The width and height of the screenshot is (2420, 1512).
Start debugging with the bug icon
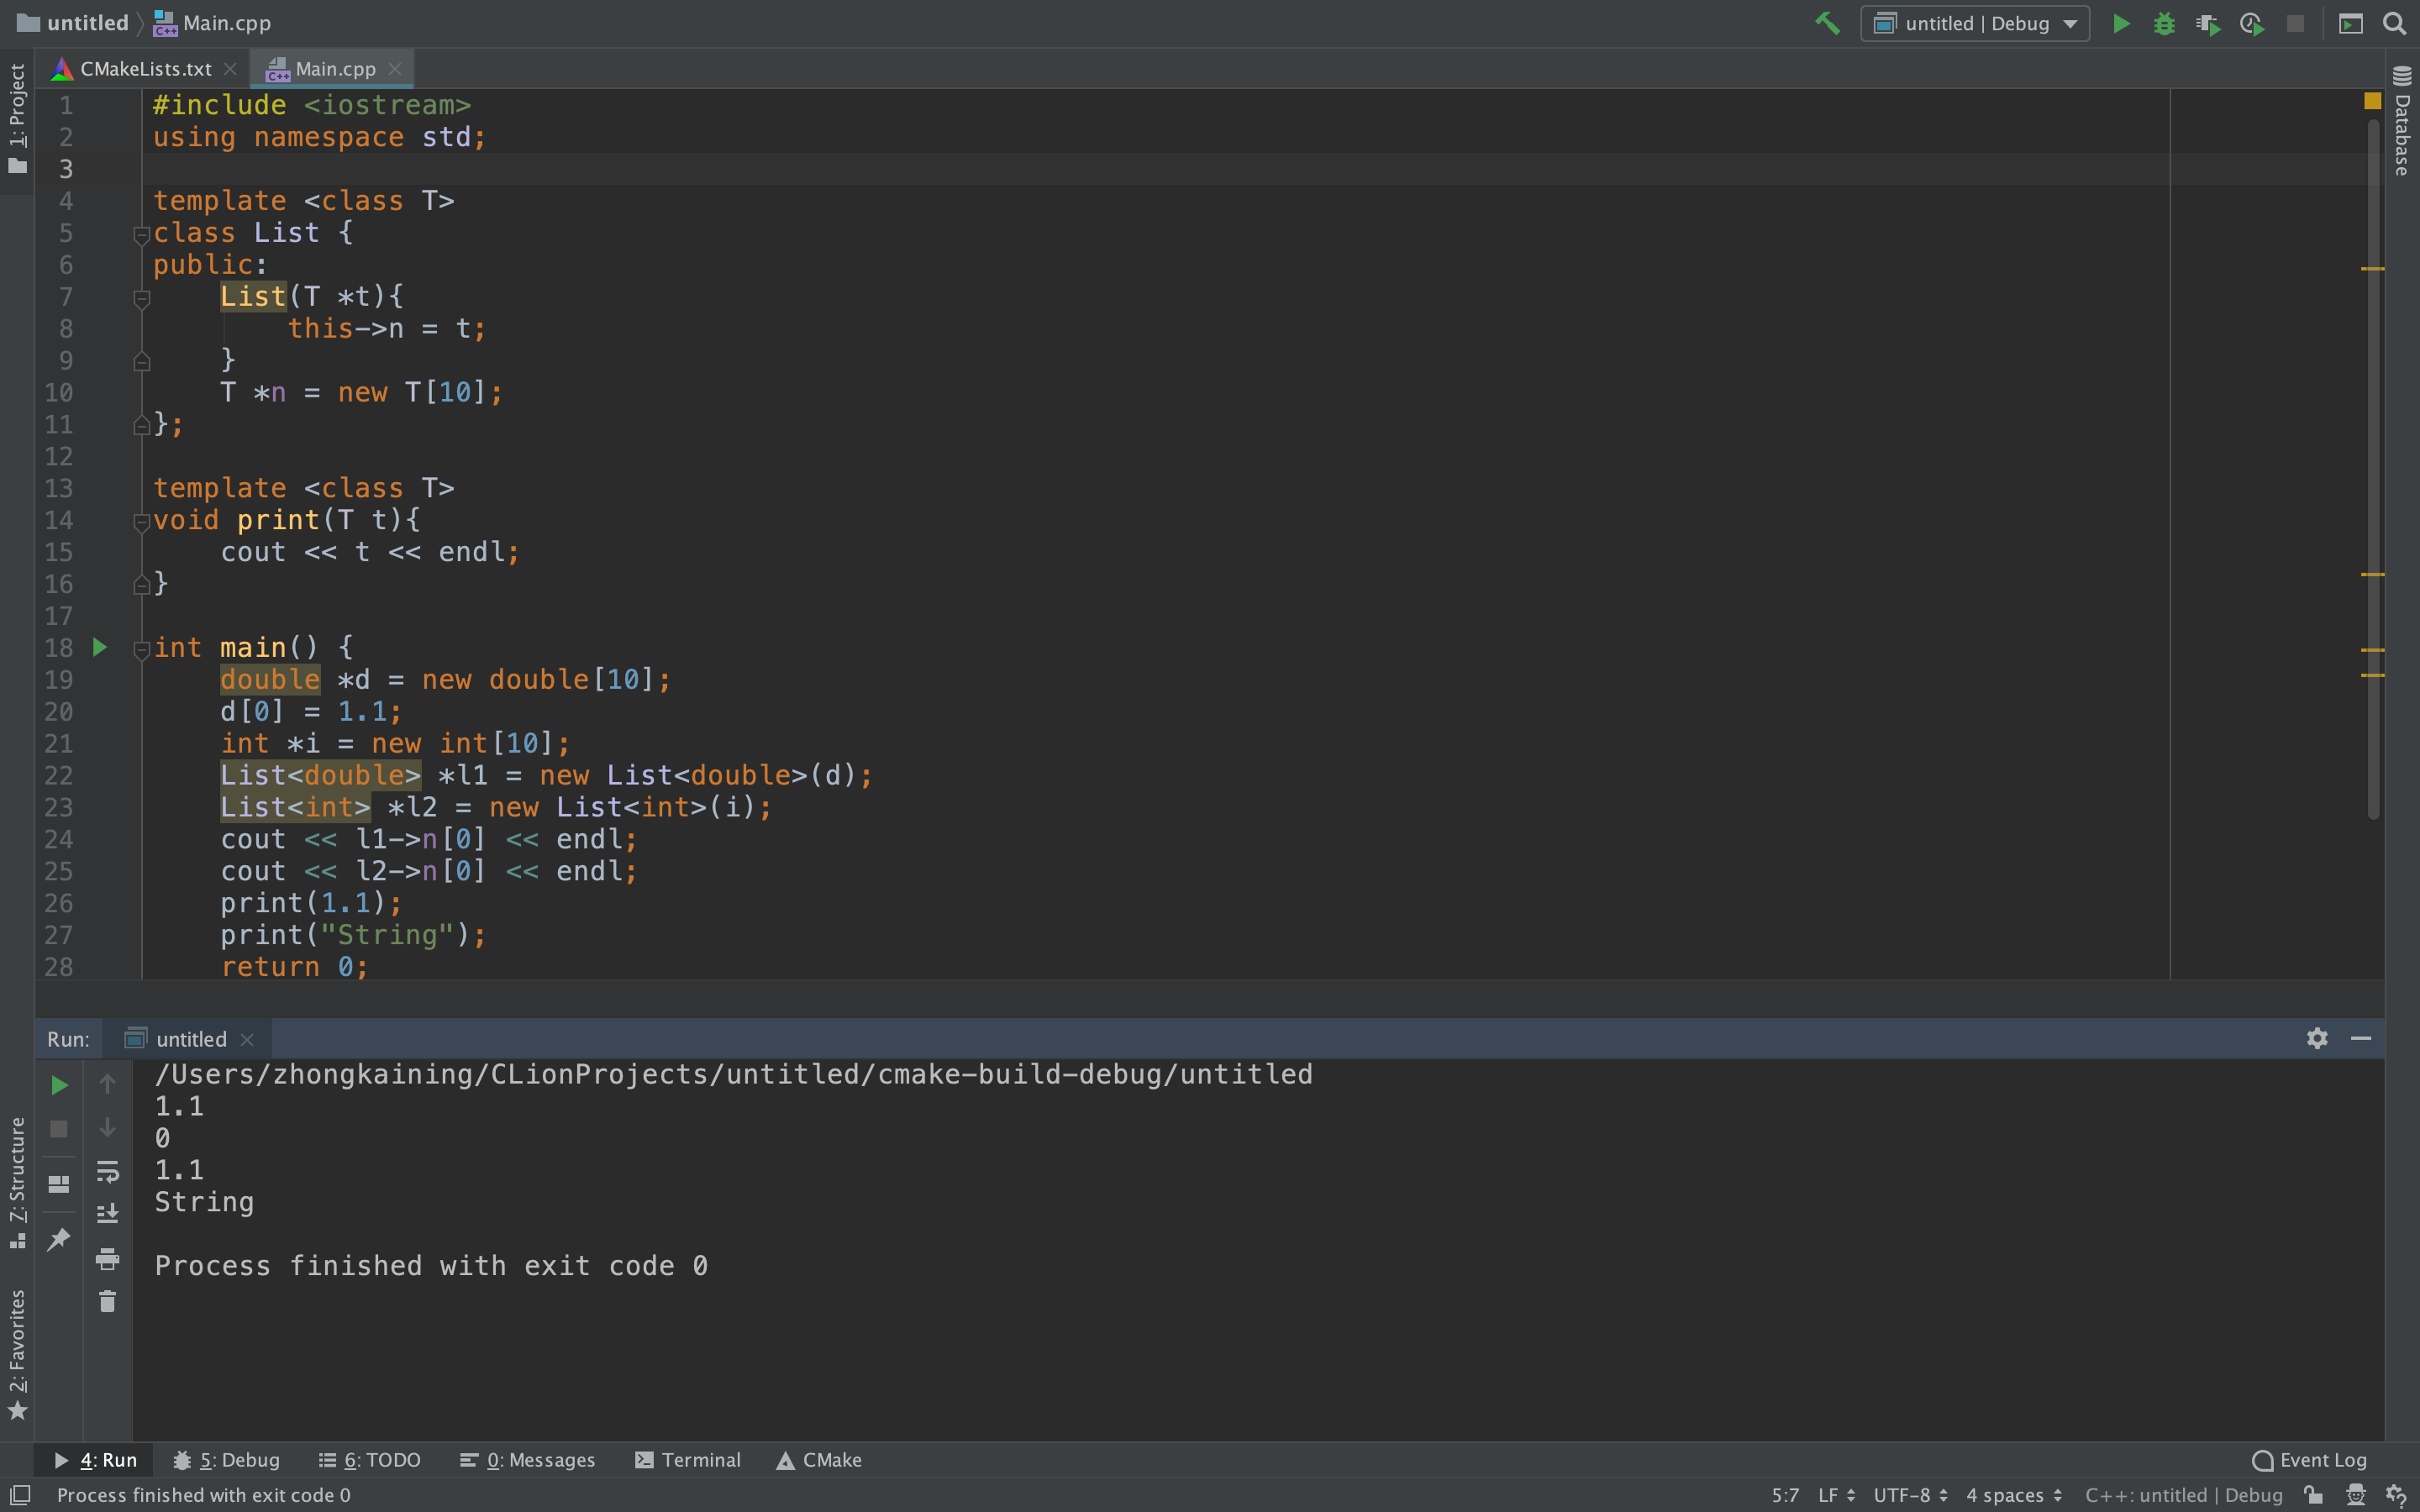click(x=2164, y=23)
